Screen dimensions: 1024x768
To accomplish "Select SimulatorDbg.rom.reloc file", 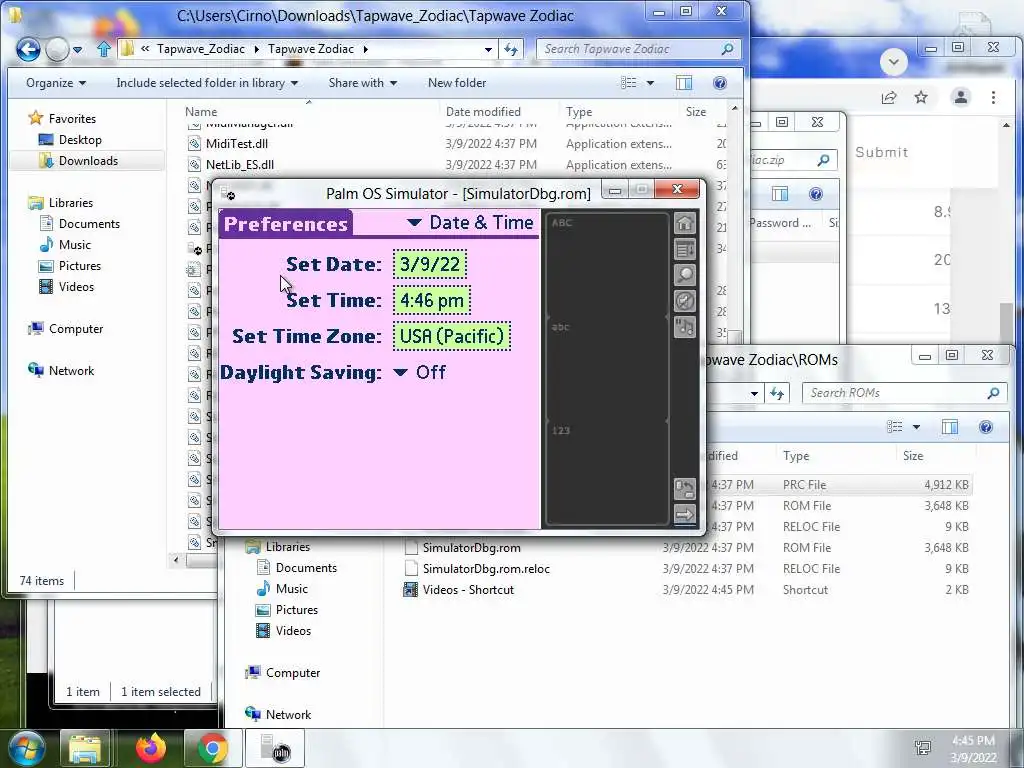I will (486, 569).
